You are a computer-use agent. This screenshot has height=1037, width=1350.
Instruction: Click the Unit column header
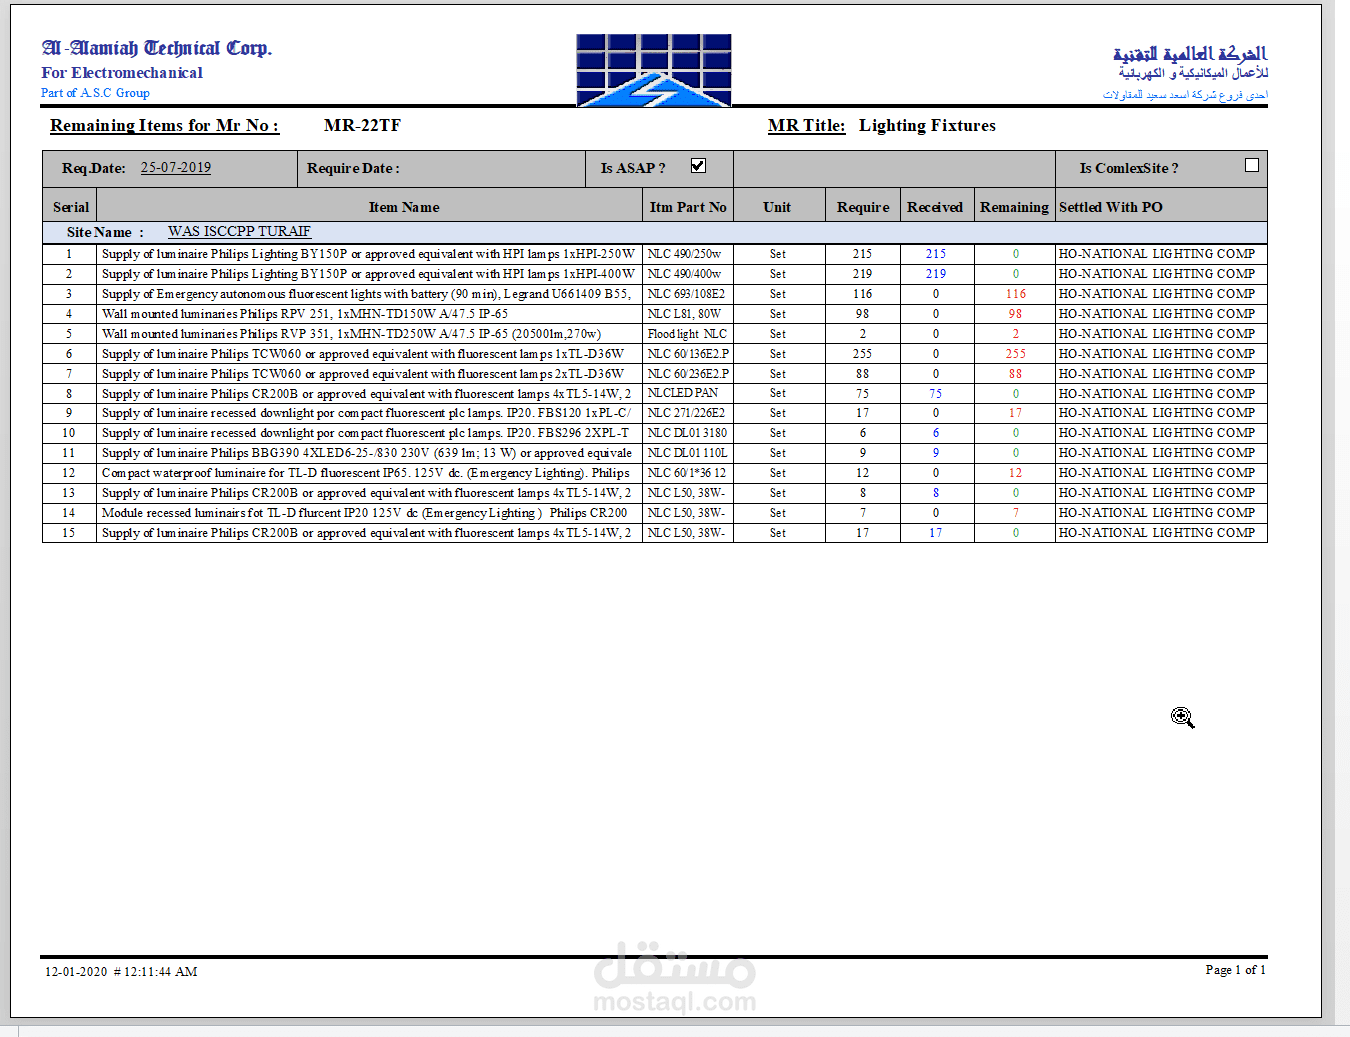(777, 207)
